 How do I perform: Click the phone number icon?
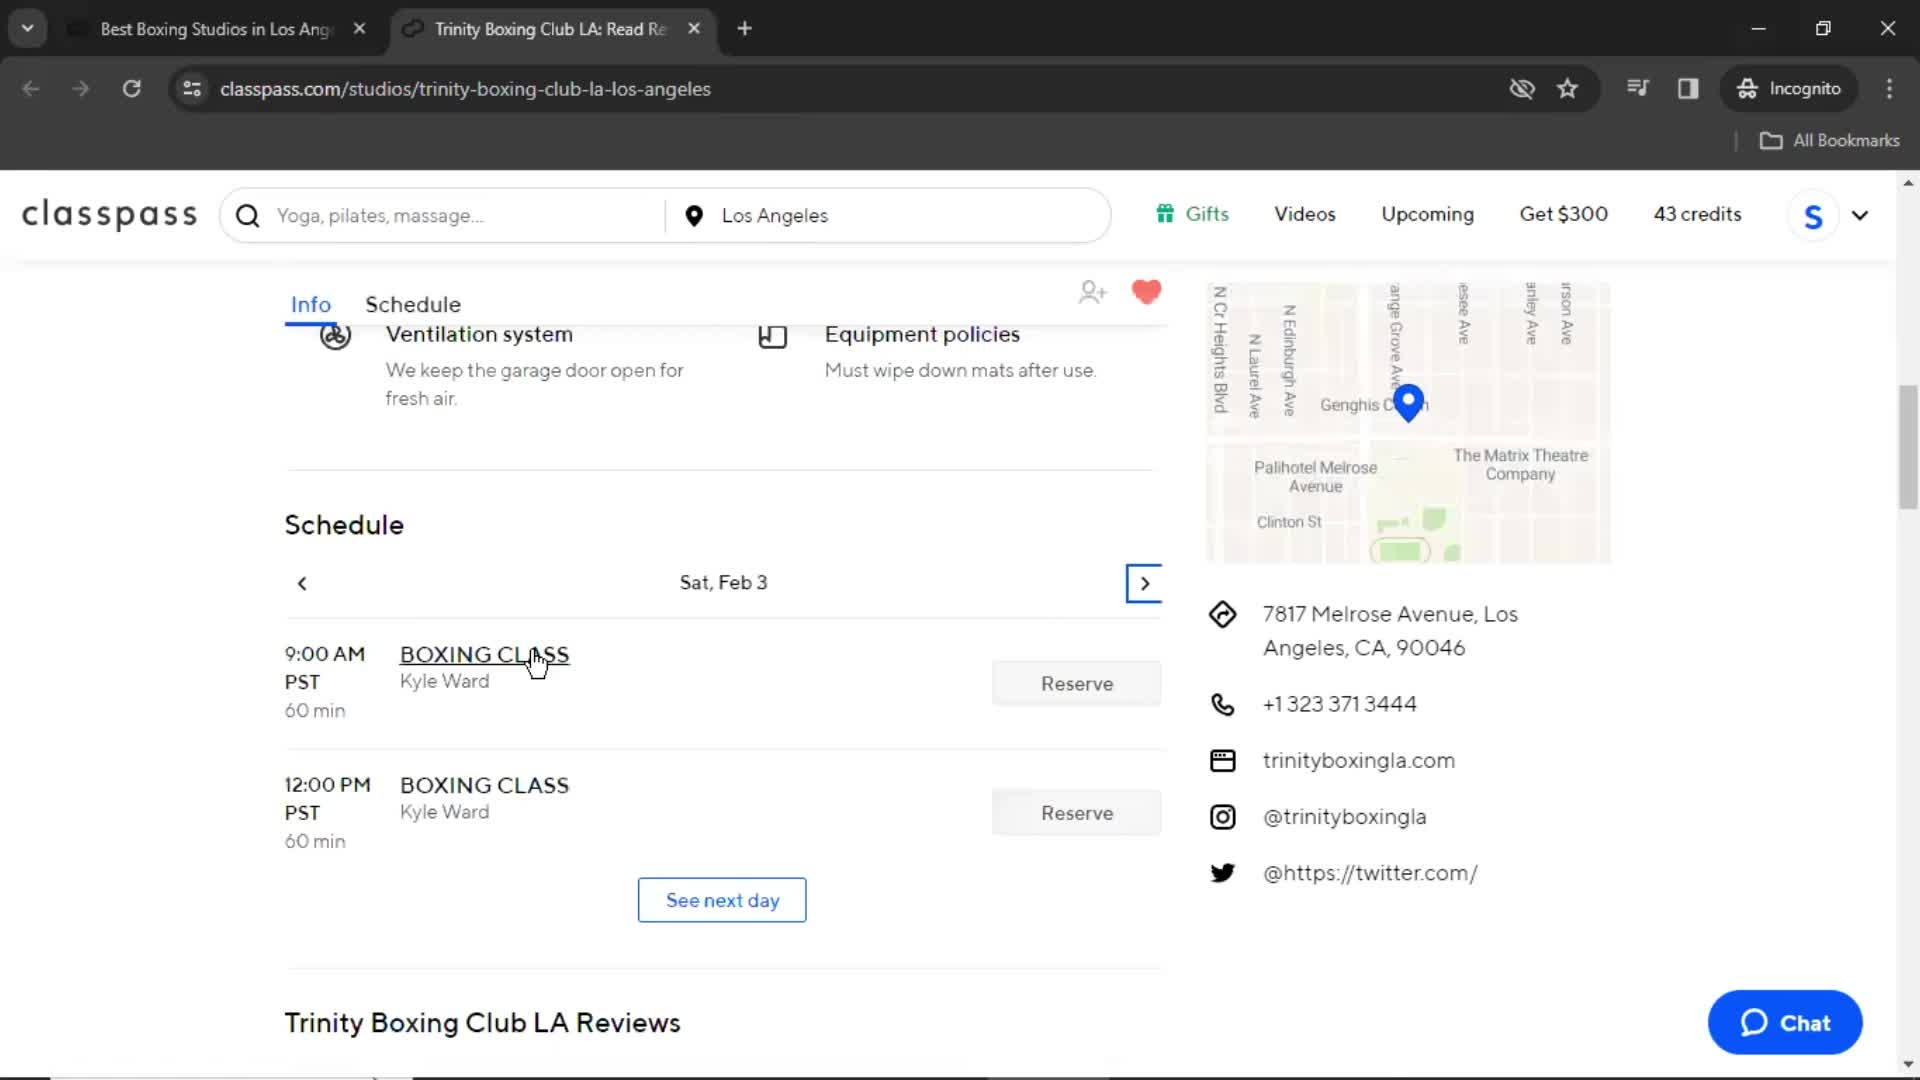point(1221,703)
